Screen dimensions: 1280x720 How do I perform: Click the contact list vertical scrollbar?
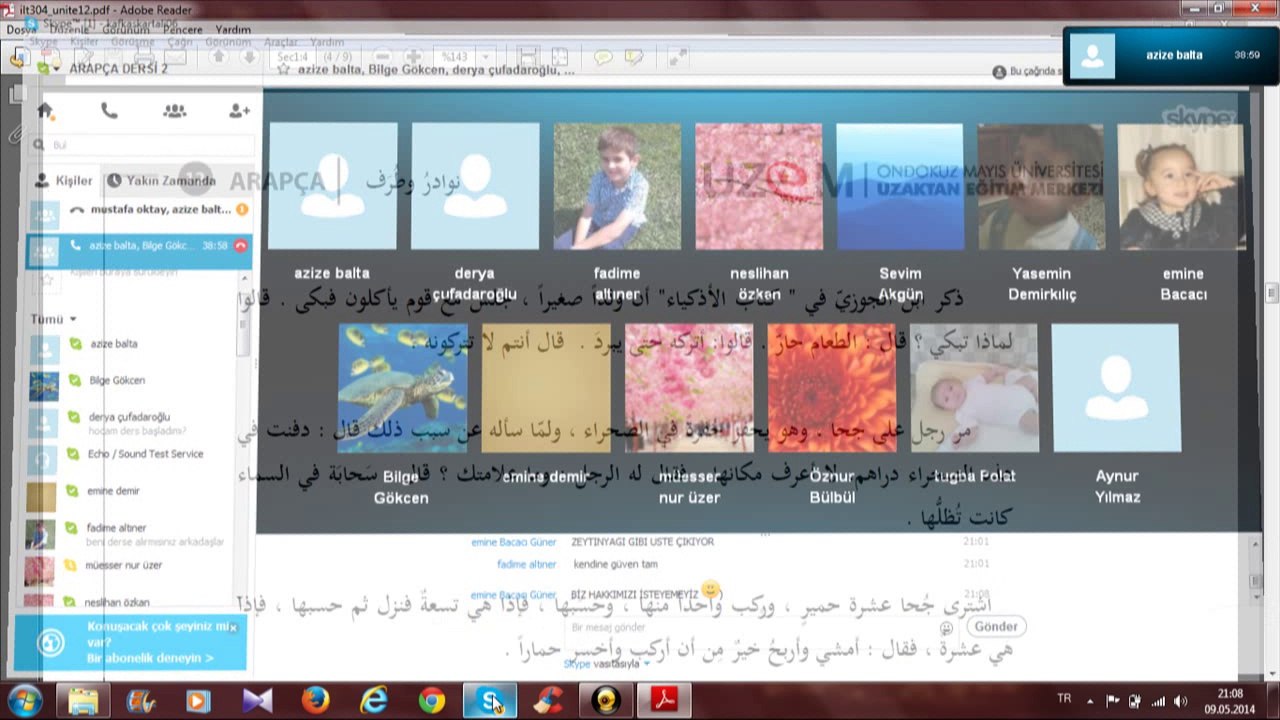[x=242, y=325]
